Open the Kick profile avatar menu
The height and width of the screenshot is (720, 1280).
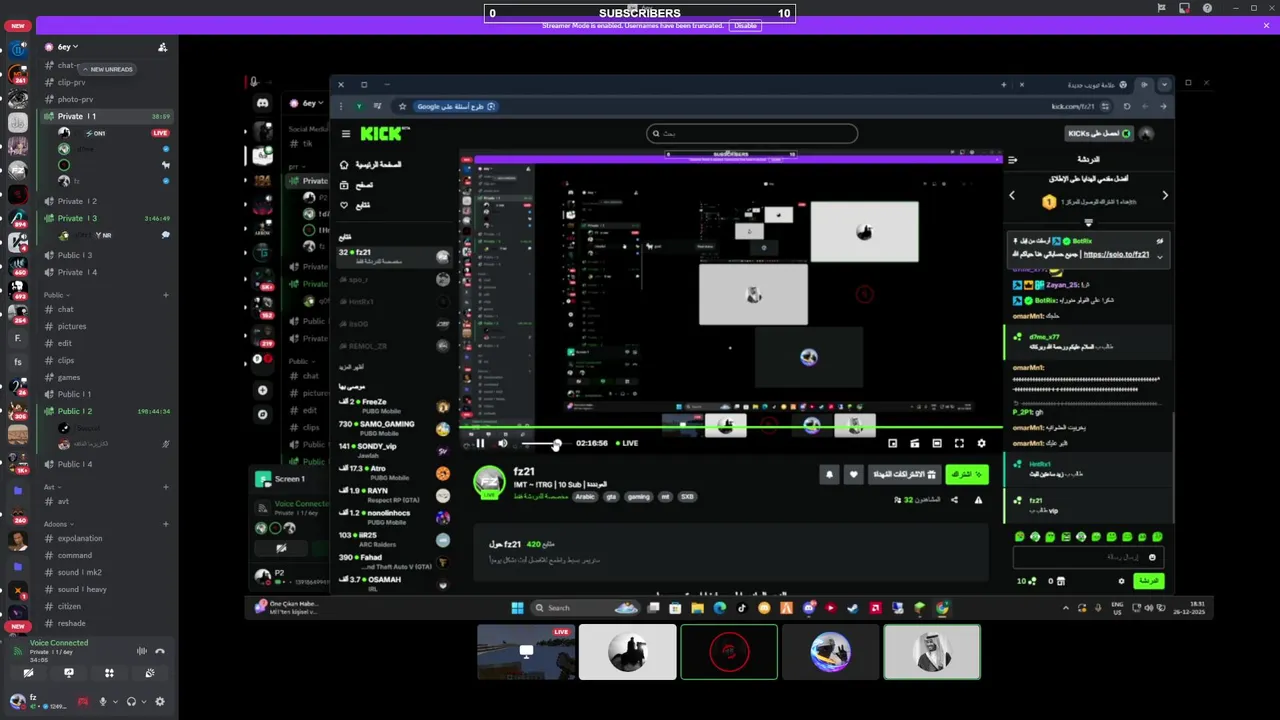pyautogui.click(x=1147, y=133)
